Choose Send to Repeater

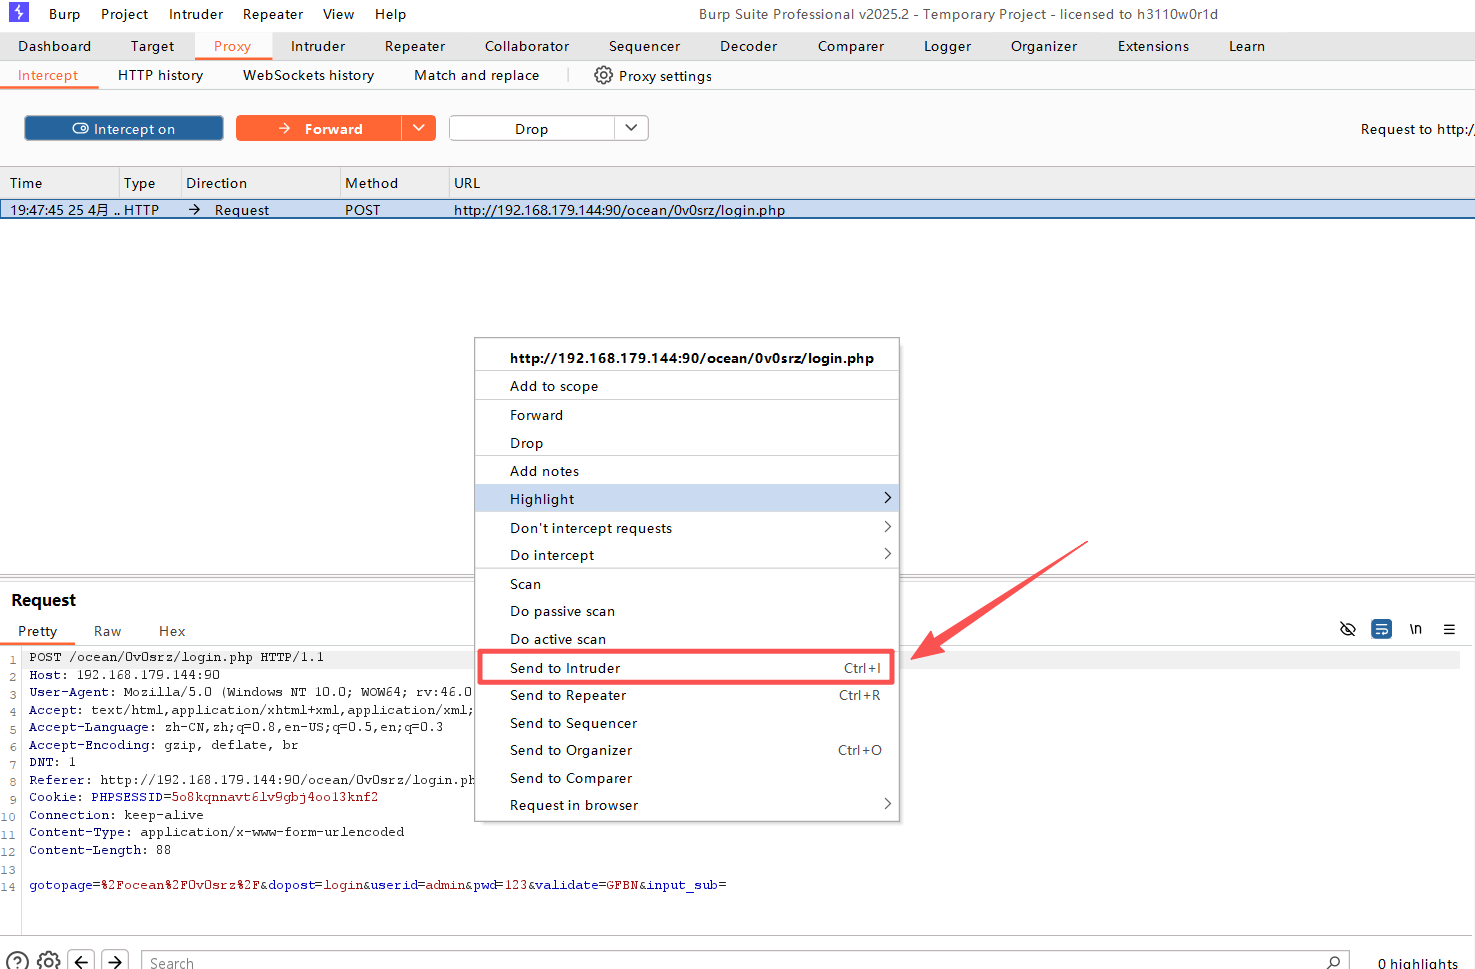pos(687,695)
